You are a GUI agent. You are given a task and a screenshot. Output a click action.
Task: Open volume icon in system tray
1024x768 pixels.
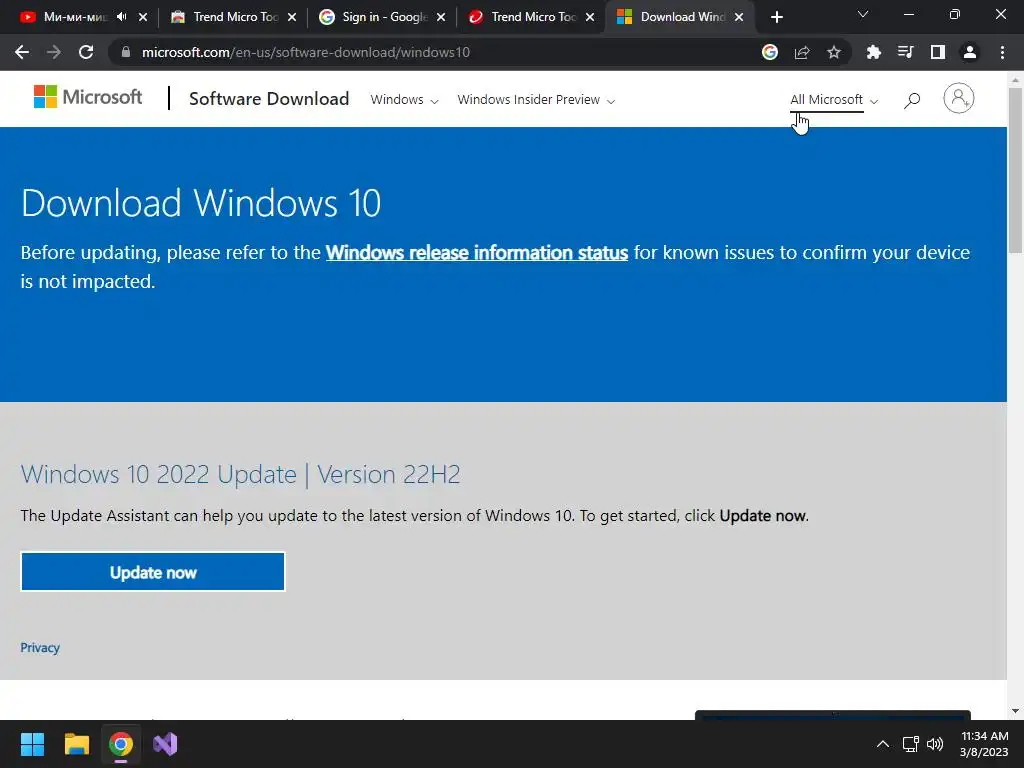click(935, 744)
